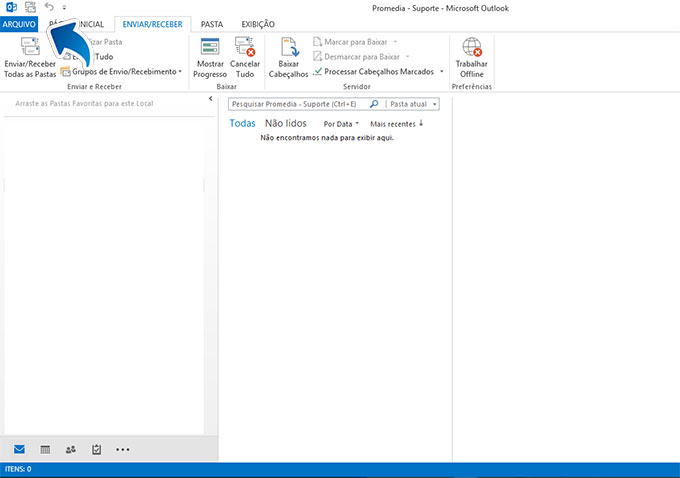
Task: Select the Todas message filter
Action: coord(242,124)
